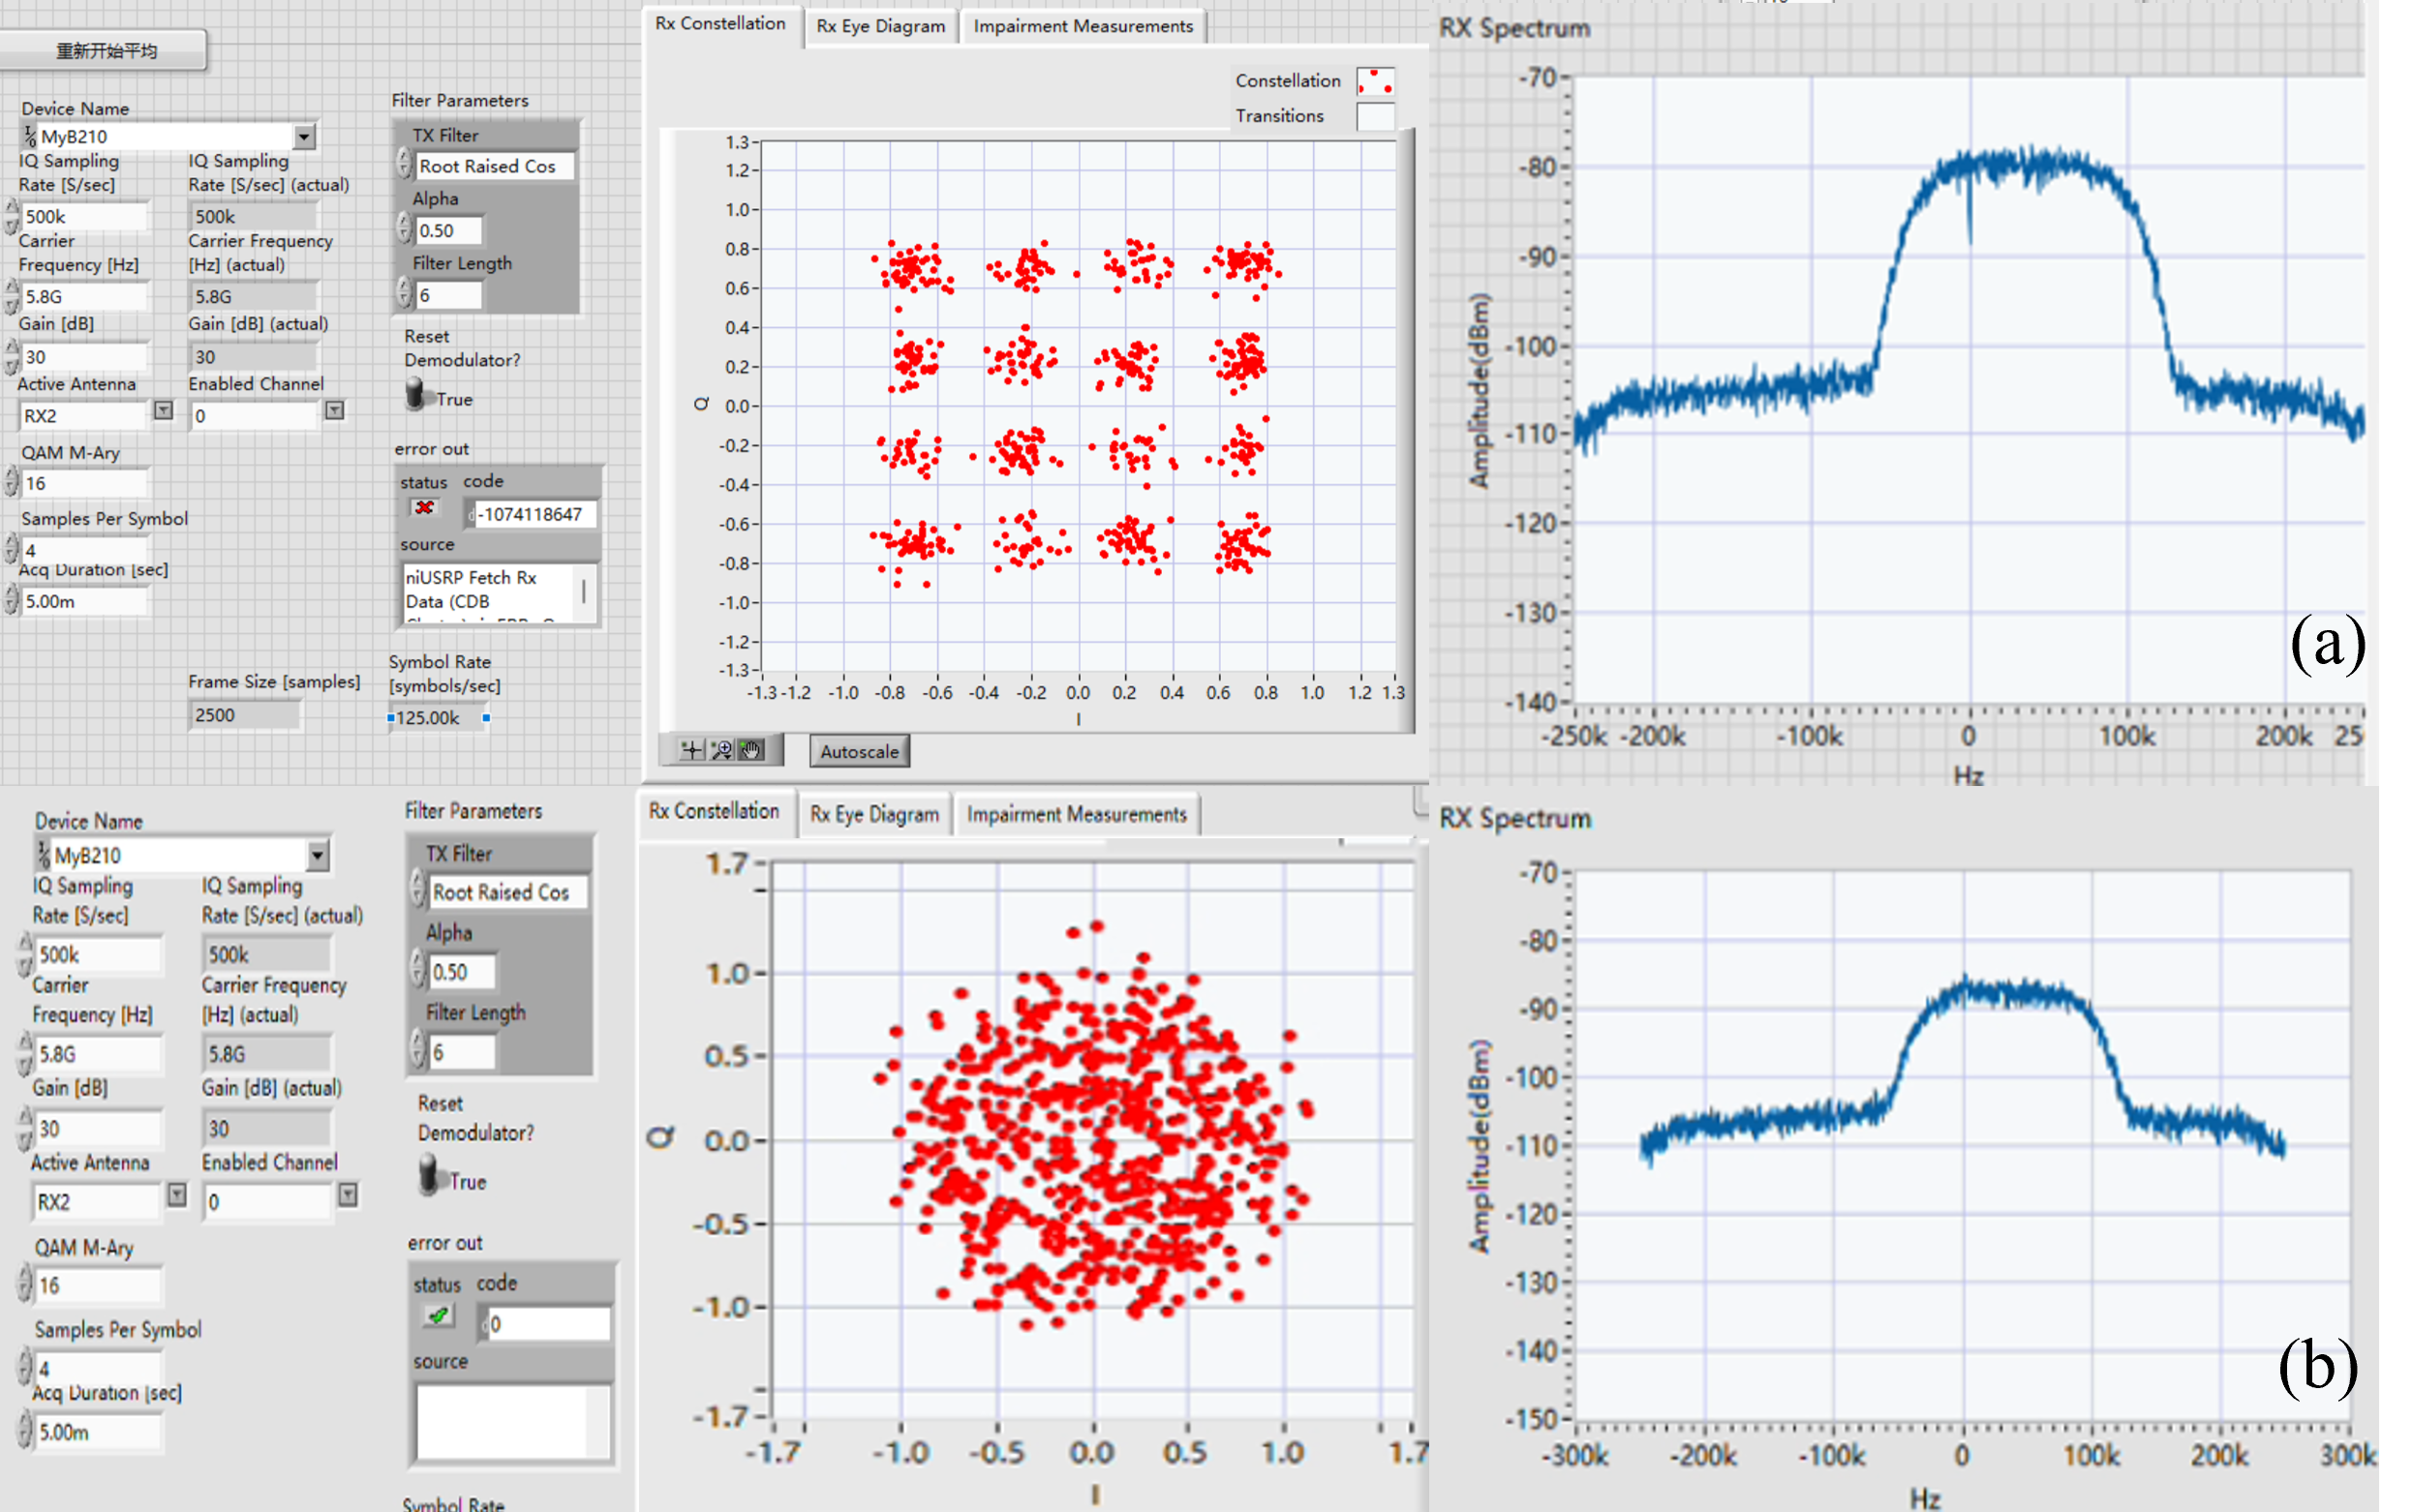The image size is (2412, 1512).
Task: Select the crosshair cursor tool in graph palette
Action: coord(691,750)
